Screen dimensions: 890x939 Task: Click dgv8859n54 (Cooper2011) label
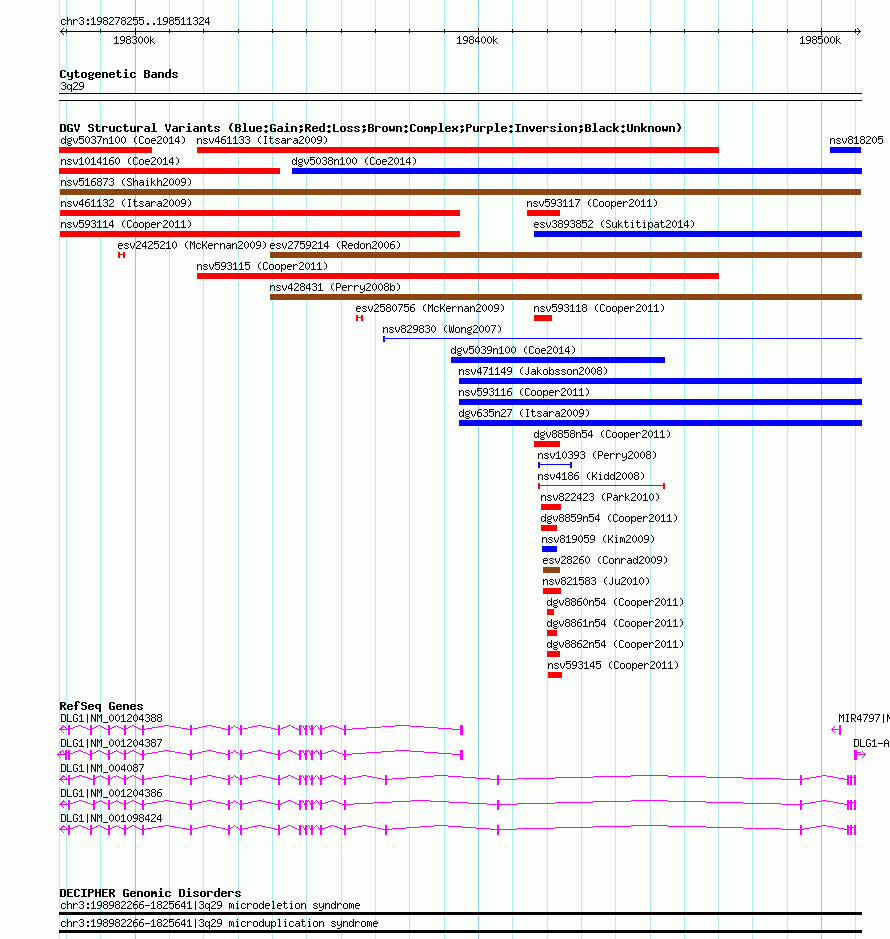(609, 517)
